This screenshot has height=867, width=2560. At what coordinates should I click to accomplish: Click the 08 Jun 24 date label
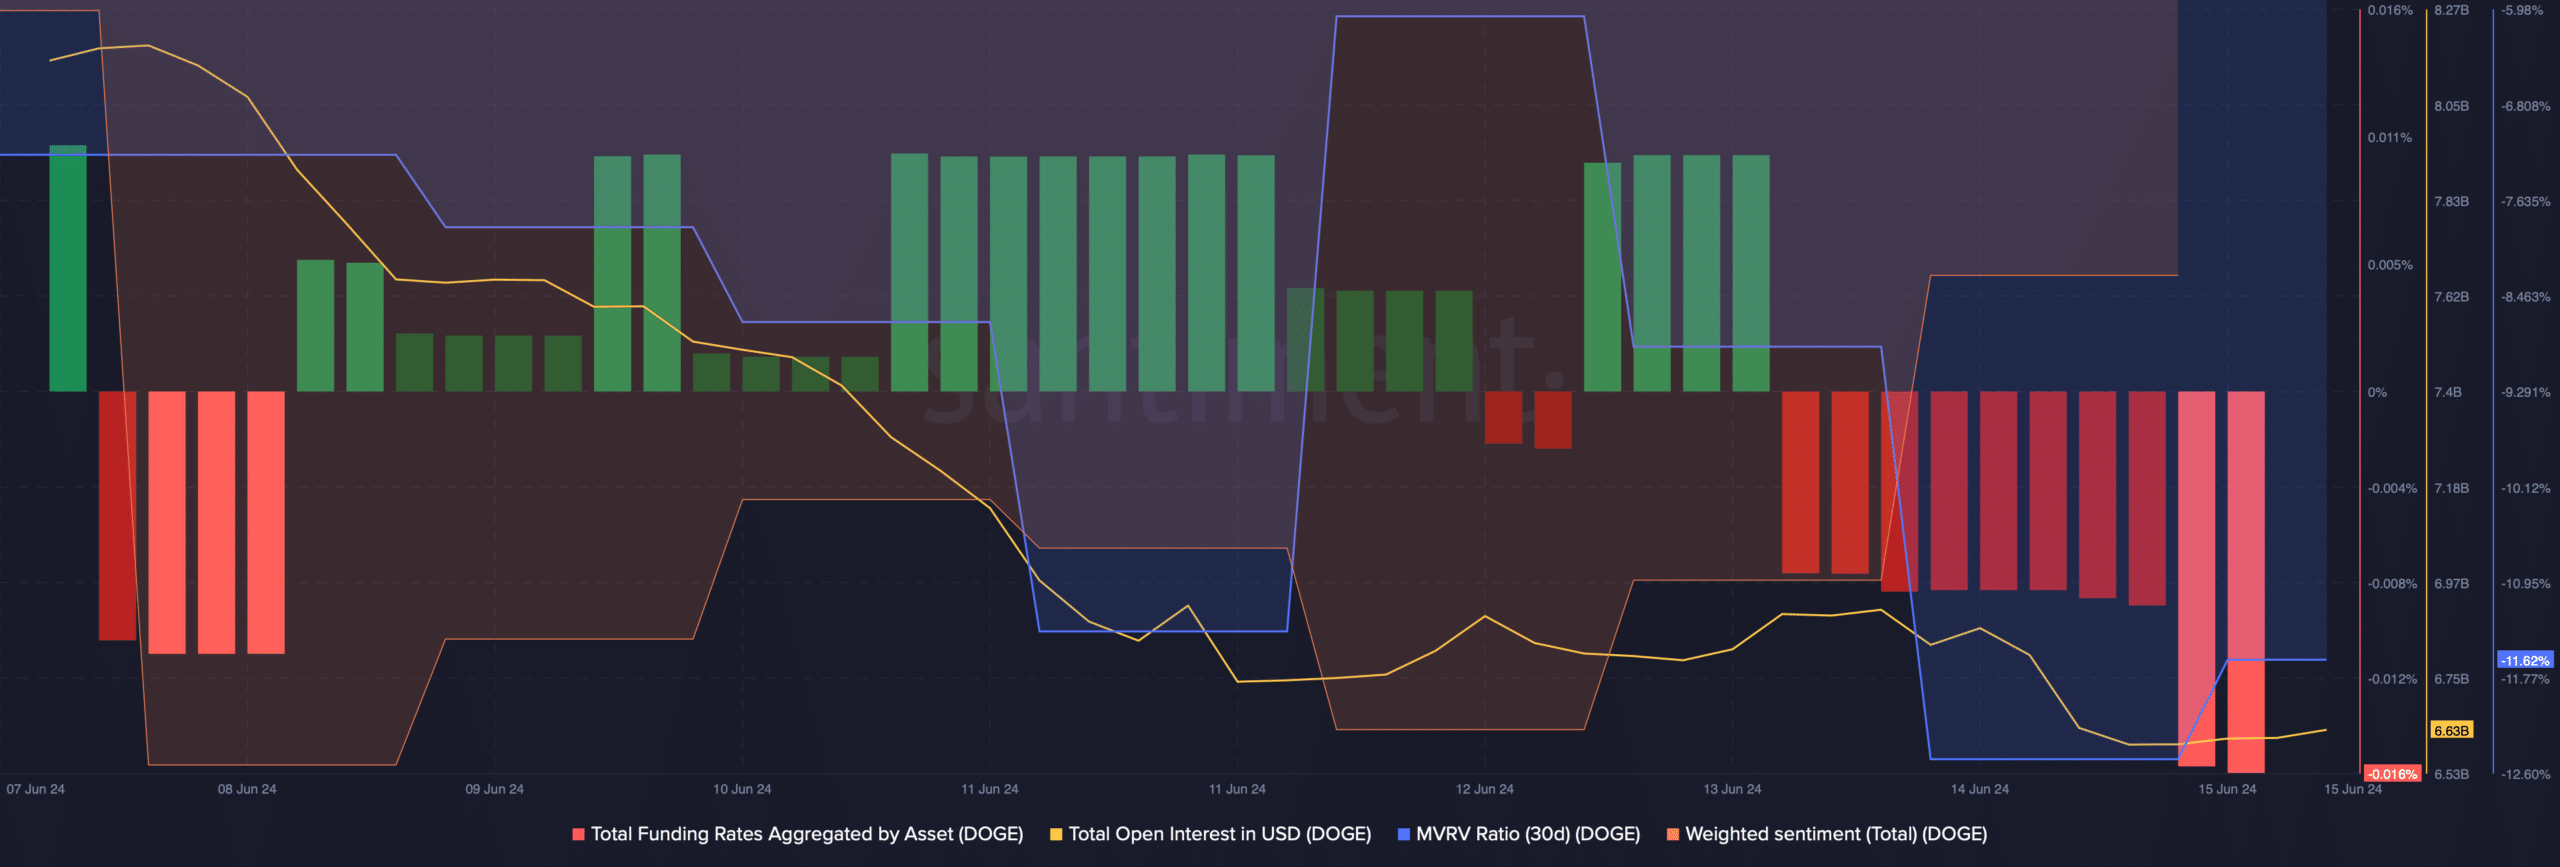pyautogui.click(x=247, y=789)
